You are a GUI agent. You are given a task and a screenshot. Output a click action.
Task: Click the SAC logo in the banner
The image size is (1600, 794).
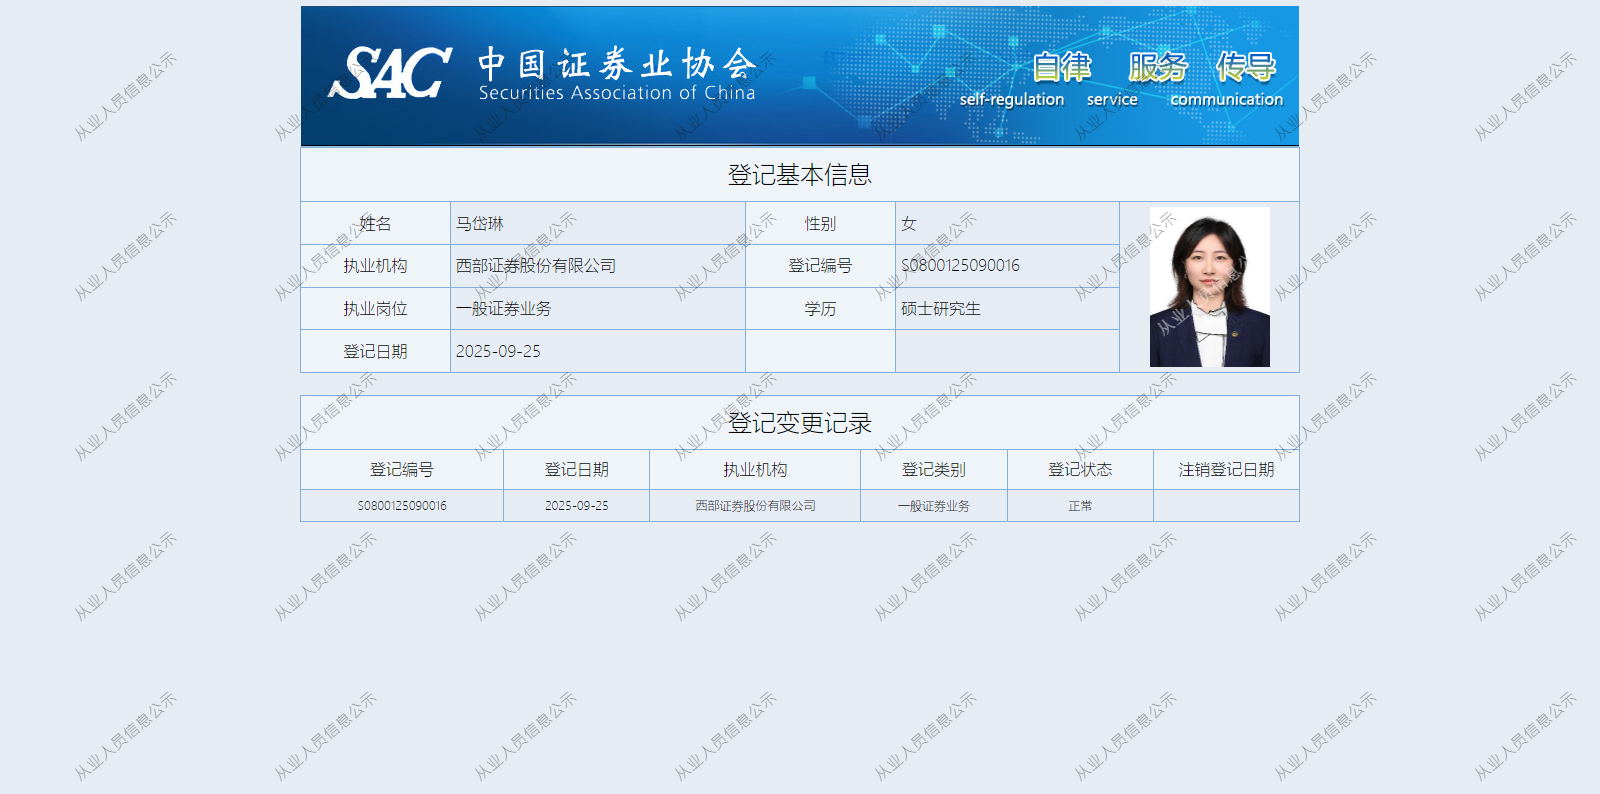[390, 73]
